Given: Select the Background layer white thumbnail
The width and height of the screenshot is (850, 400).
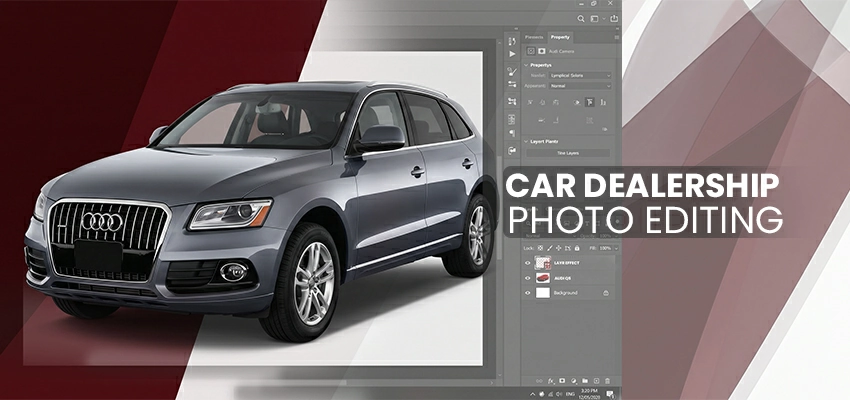Looking at the screenshot, I should coord(543,293).
